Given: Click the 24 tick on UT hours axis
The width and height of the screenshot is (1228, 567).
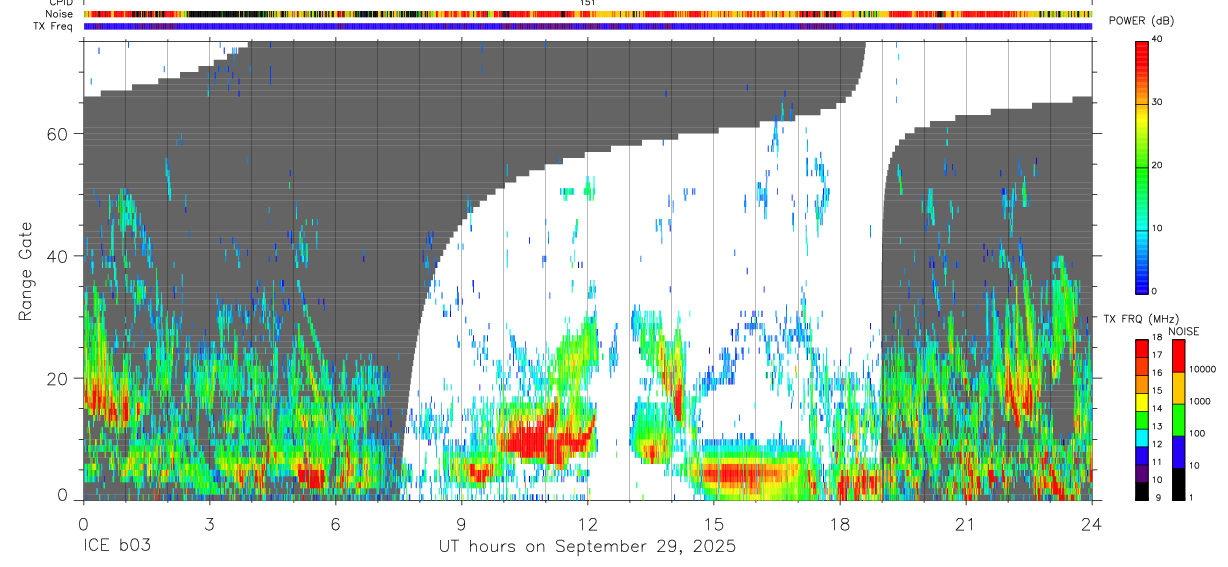Looking at the screenshot, I should tap(1092, 525).
